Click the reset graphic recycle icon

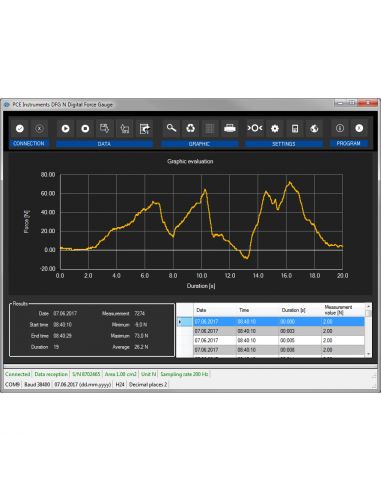click(x=190, y=128)
